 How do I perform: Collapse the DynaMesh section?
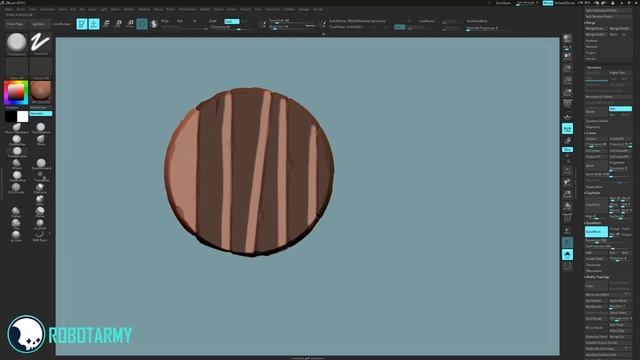tap(593, 223)
